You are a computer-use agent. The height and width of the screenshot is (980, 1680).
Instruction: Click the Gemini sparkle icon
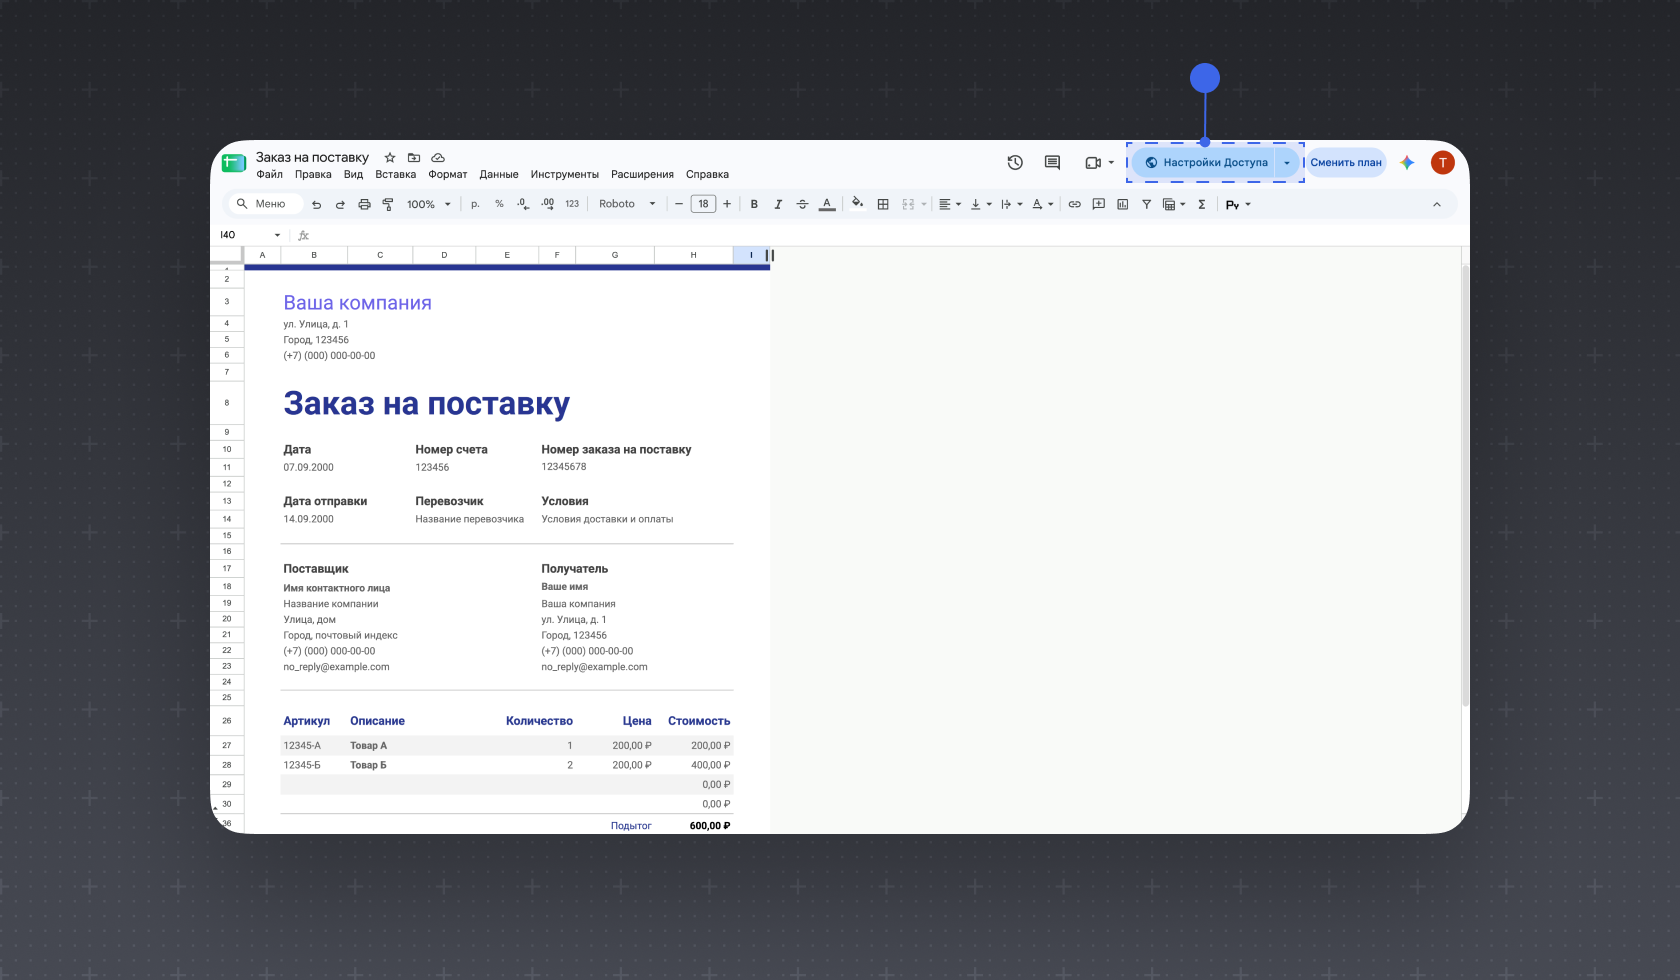(1407, 162)
